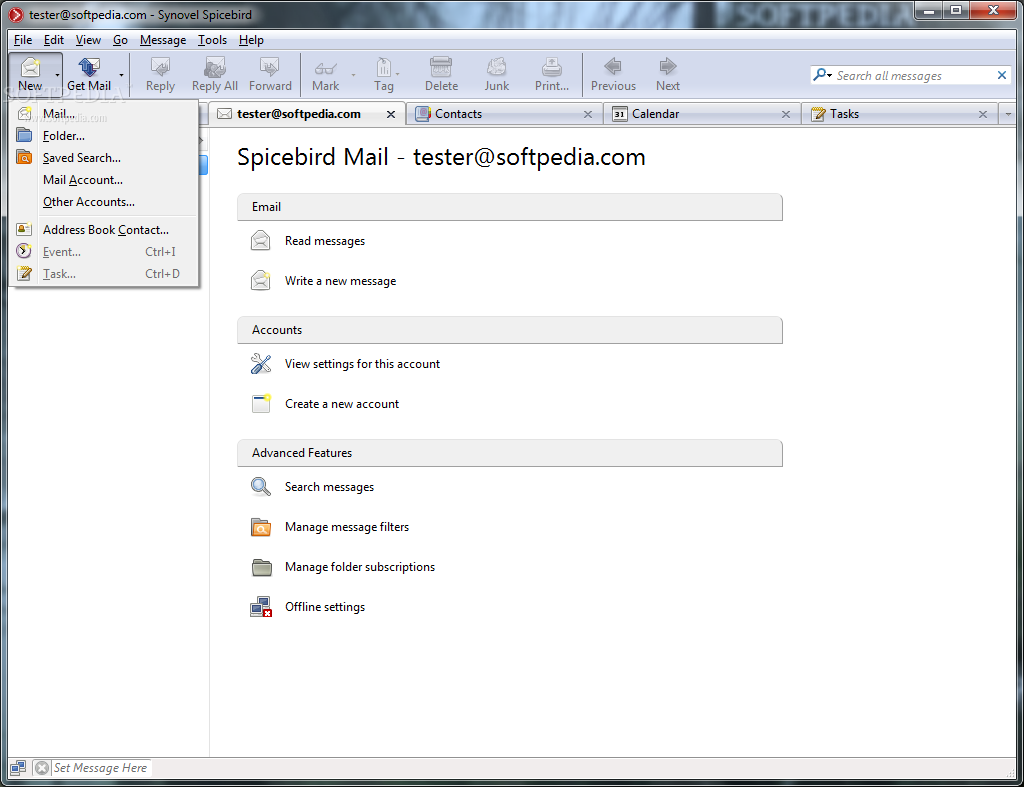Close the Calendar tab
Viewport: 1024px width, 787px height.
786,114
